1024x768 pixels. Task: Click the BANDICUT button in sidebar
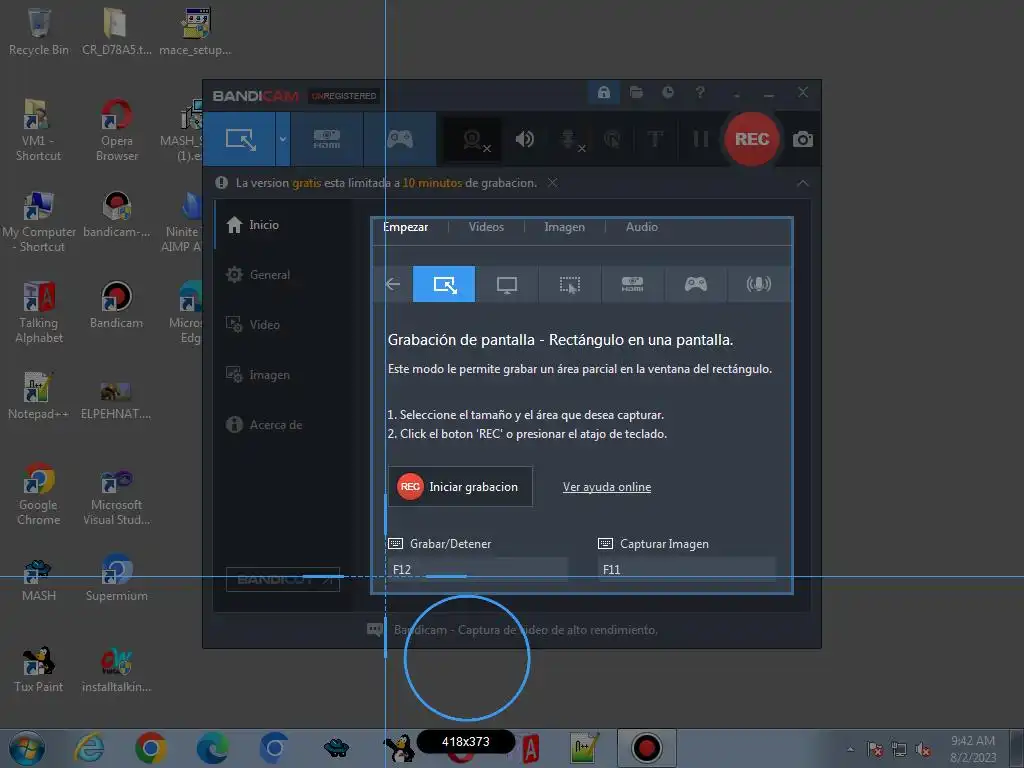tap(283, 579)
